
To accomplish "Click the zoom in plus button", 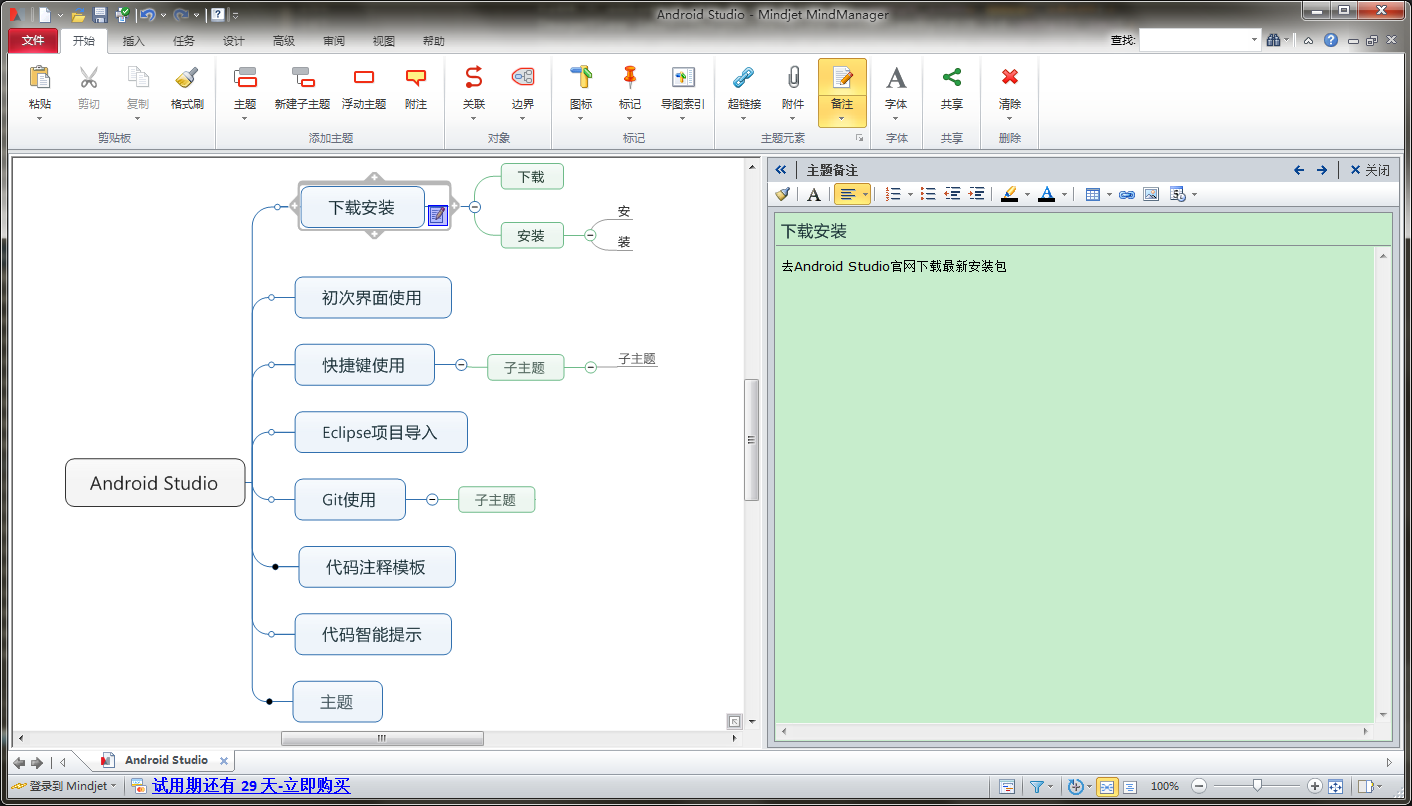I will pos(1315,787).
